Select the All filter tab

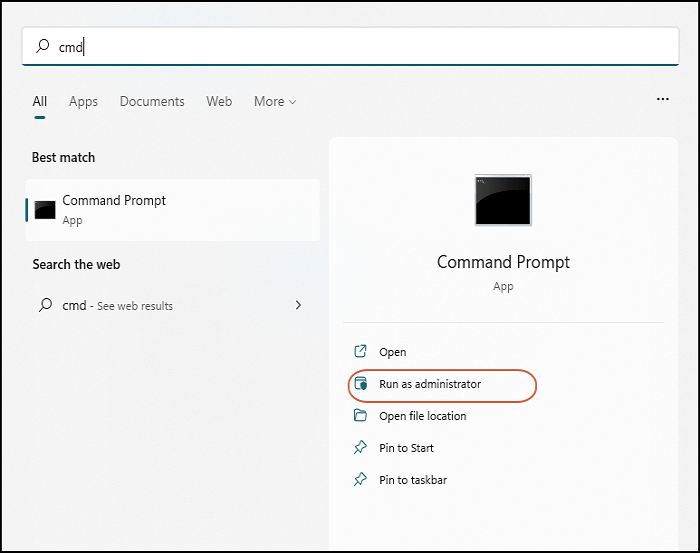pyautogui.click(x=40, y=101)
